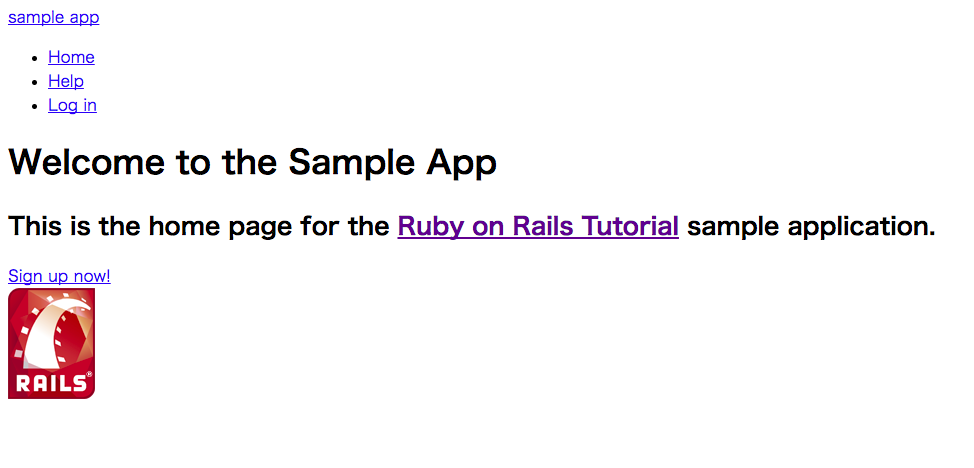Click the "Welcome to the Sample App" heading
Viewport: 974px width, 468px height.
pyautogui.click(x=252, y=162)
